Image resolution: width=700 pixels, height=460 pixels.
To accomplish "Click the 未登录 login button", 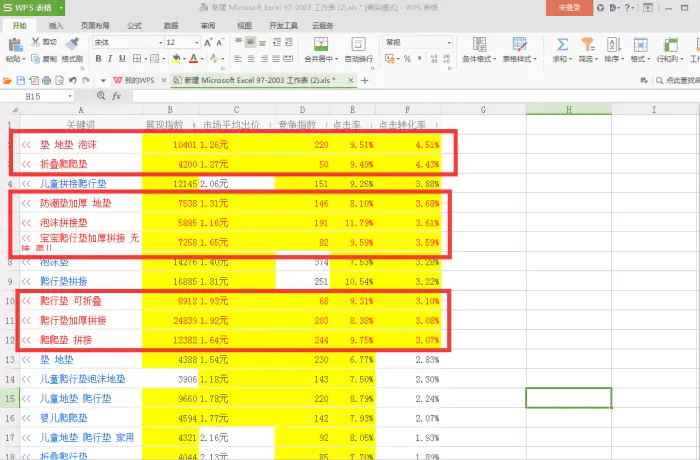I will tap(569, 8).
